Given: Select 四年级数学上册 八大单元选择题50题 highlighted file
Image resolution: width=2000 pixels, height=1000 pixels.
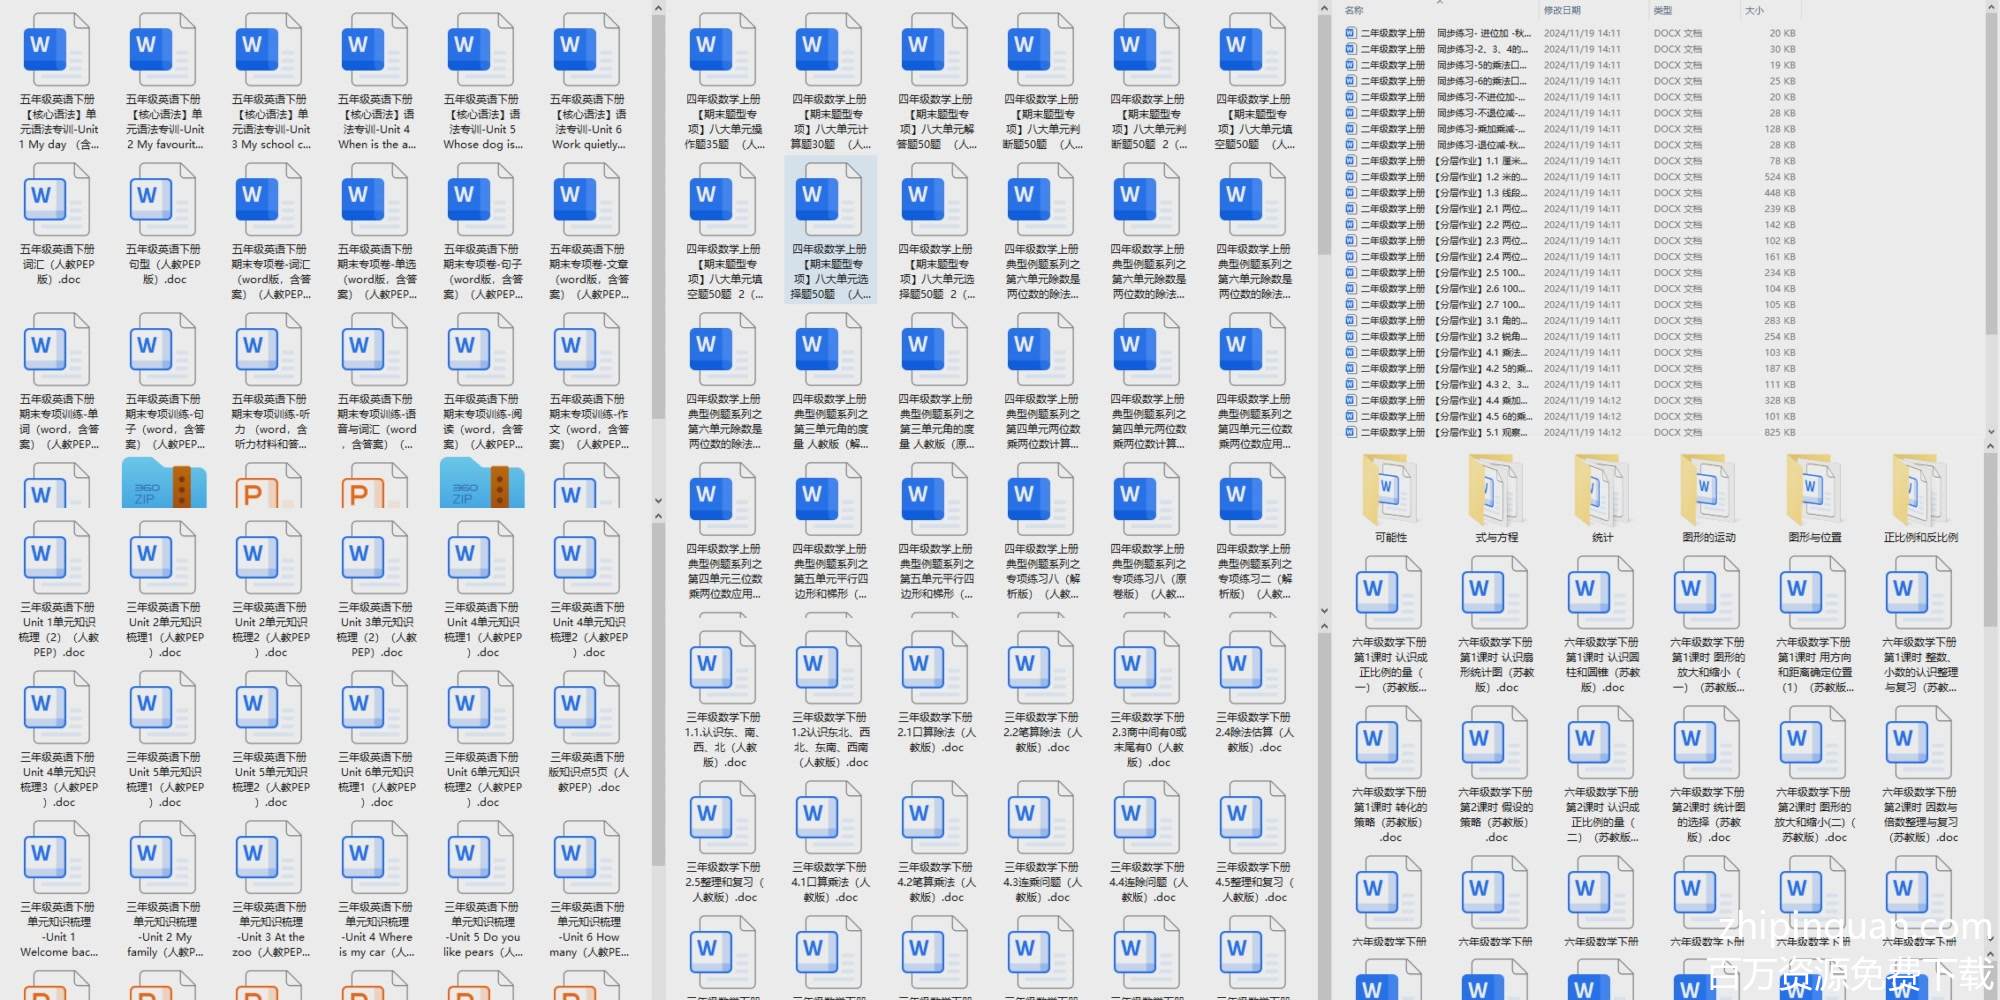Looking at the screenshot, I should tap(830, 230).
